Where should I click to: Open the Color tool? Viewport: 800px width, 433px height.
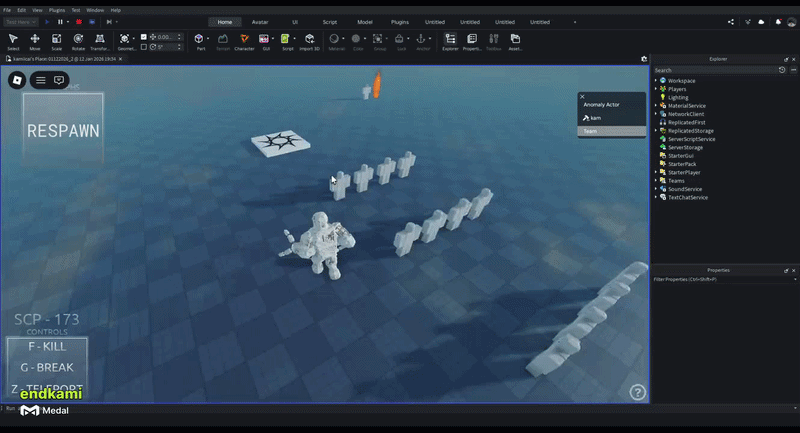pos(357,41)
